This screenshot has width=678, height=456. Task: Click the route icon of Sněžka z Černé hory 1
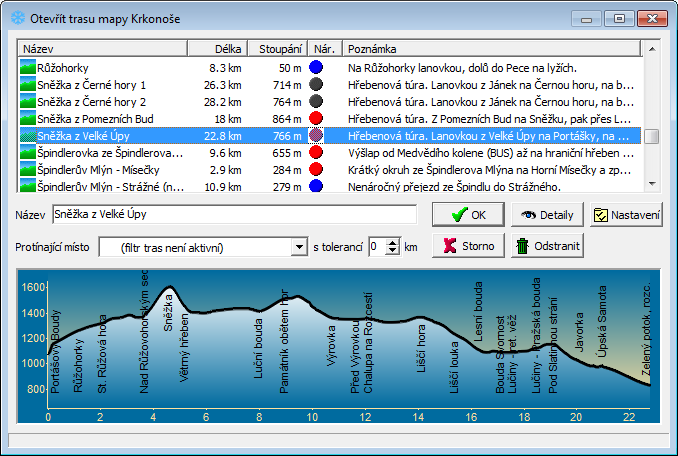tap(28, 85)
